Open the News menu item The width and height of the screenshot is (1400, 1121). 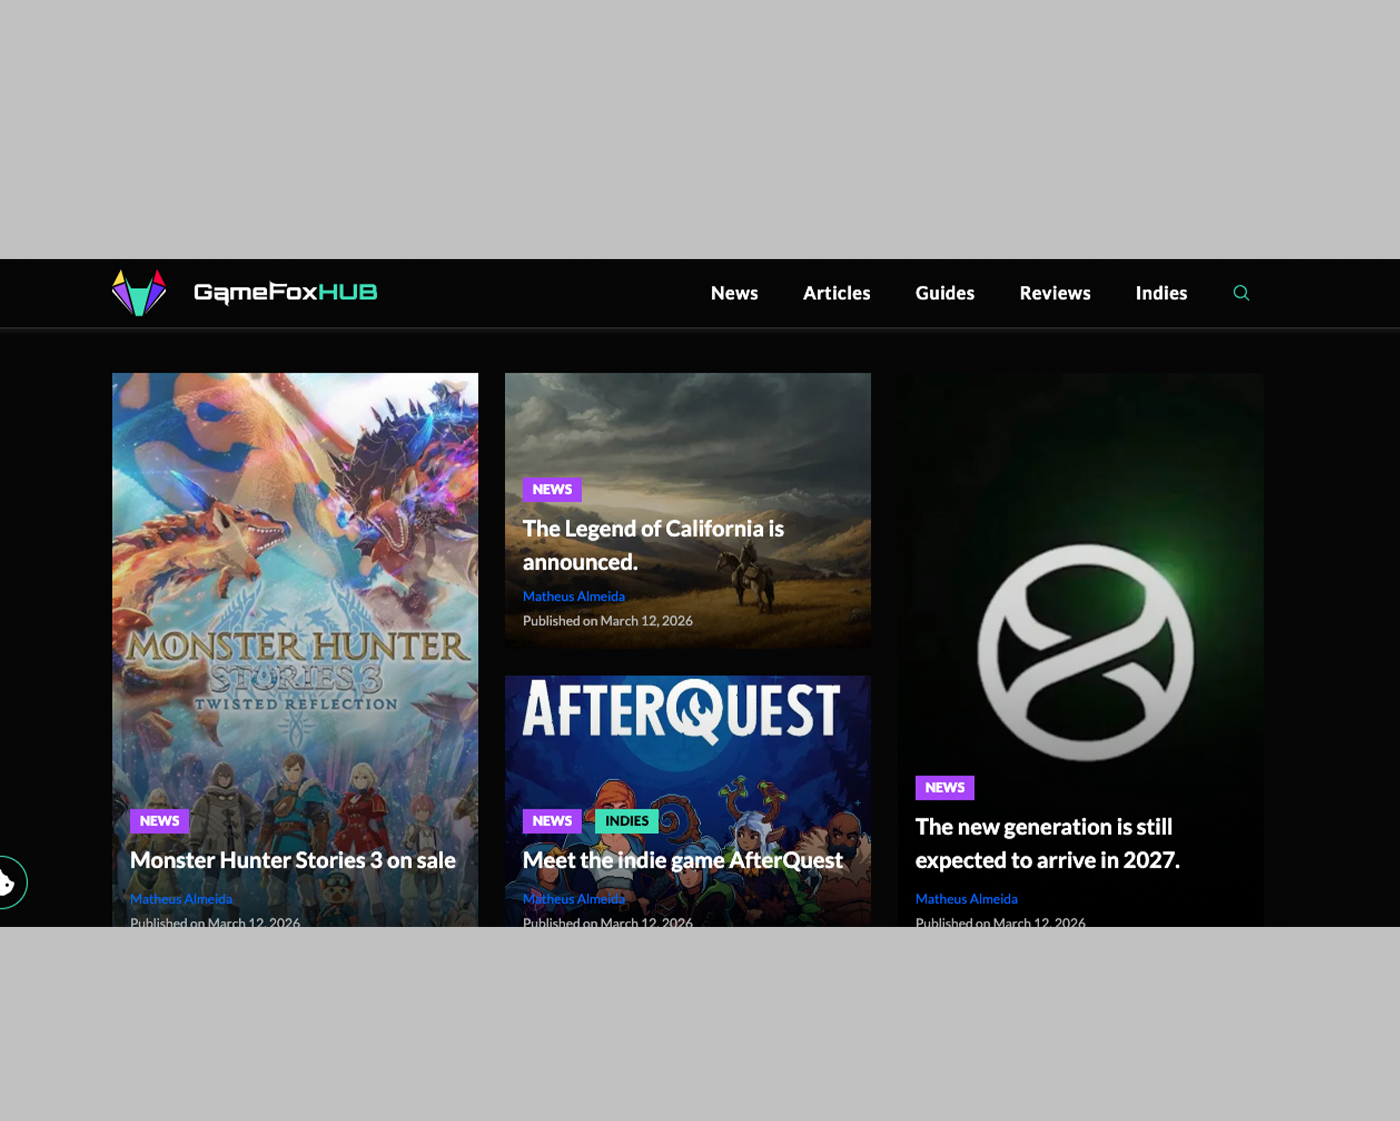pyautogui.click(x=734, y=293)
